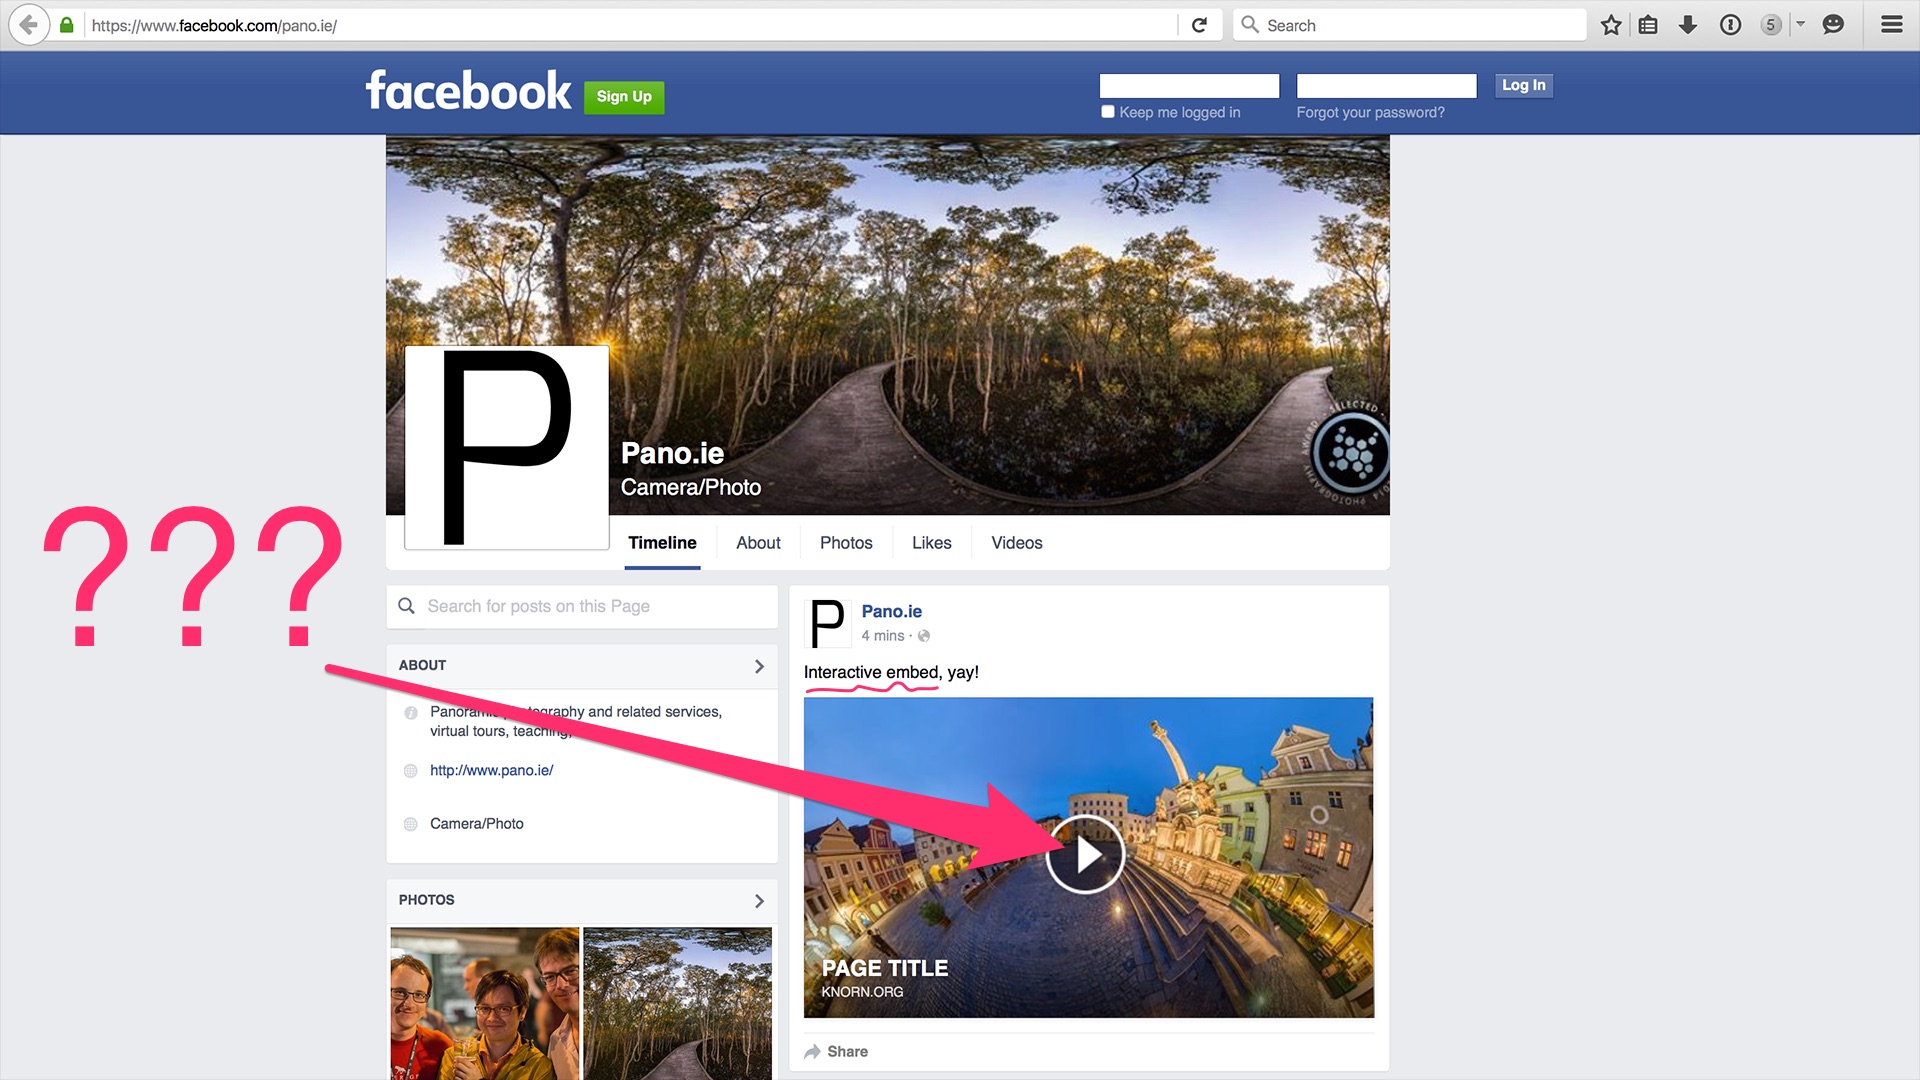Click the Pano.ie page name on the cover
Screen dimensions: 1920x1080
(x=672, y=454)
